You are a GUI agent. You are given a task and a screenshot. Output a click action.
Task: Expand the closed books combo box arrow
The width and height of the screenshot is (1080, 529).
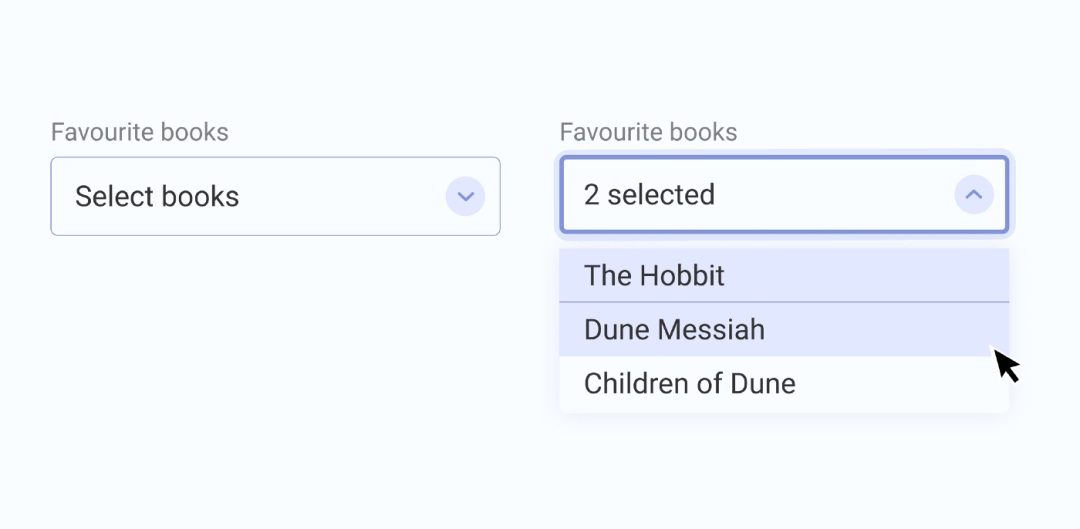(465, 196)
